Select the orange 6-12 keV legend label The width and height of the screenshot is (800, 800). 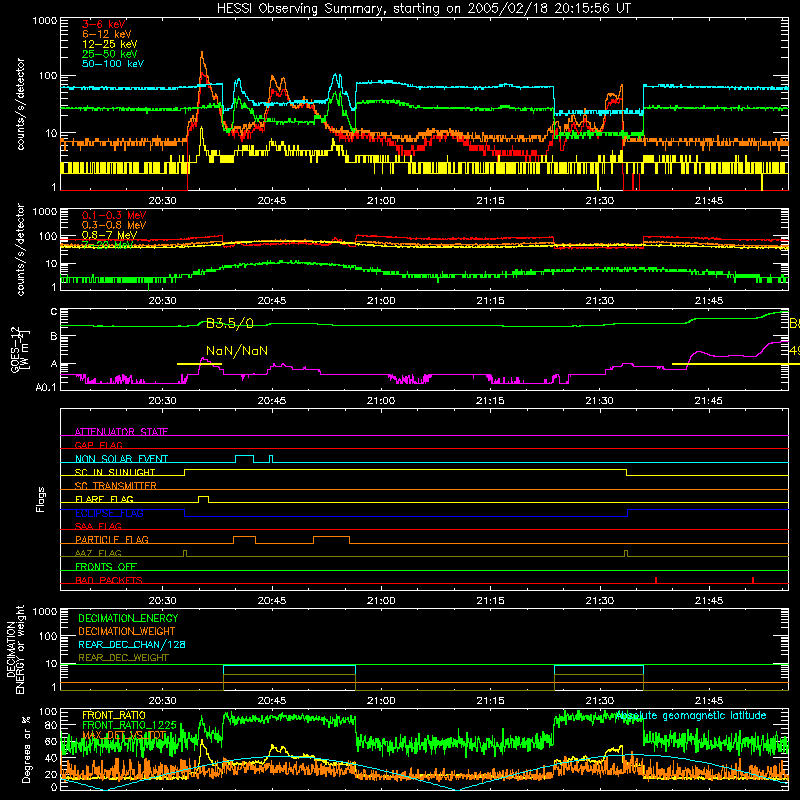click(107, 34)
